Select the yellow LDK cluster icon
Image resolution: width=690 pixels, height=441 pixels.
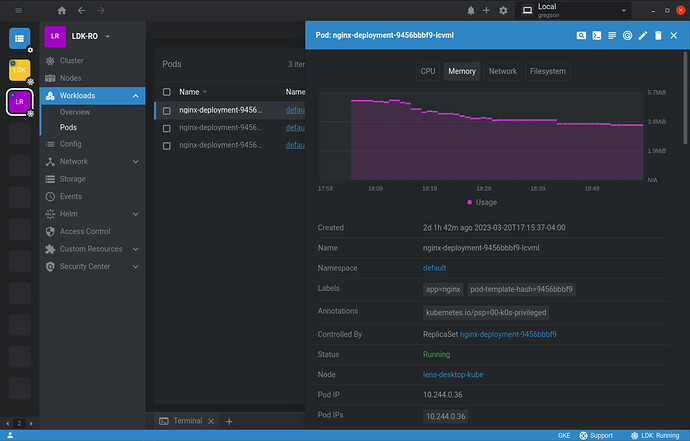click(20, 70)
